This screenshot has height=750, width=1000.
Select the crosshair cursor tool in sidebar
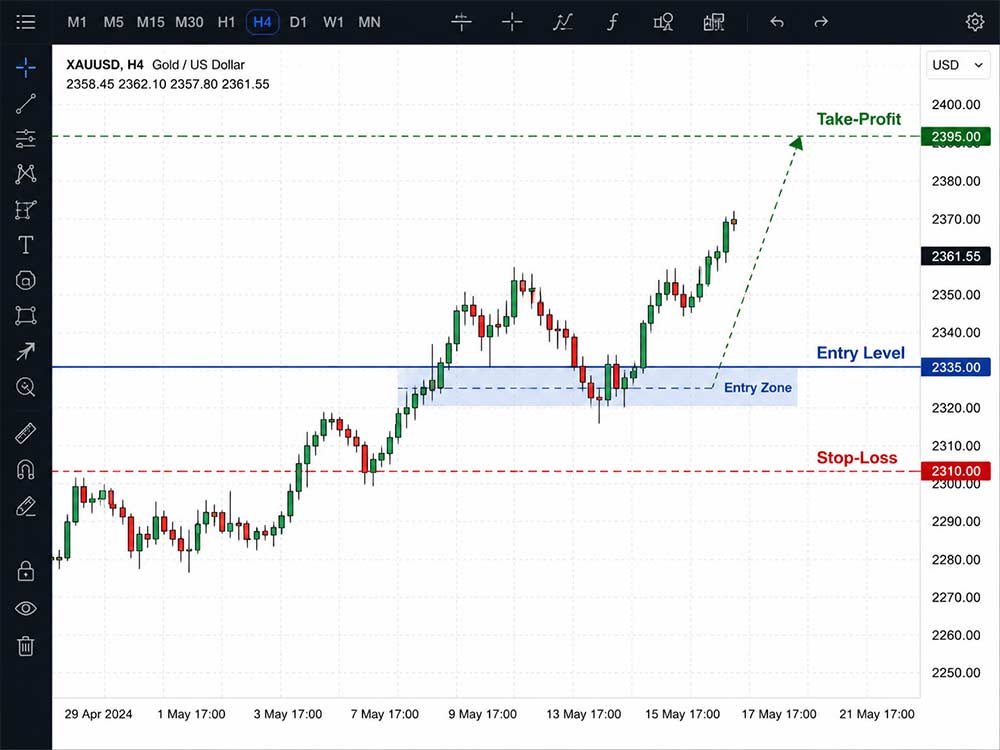pos(26,67)
